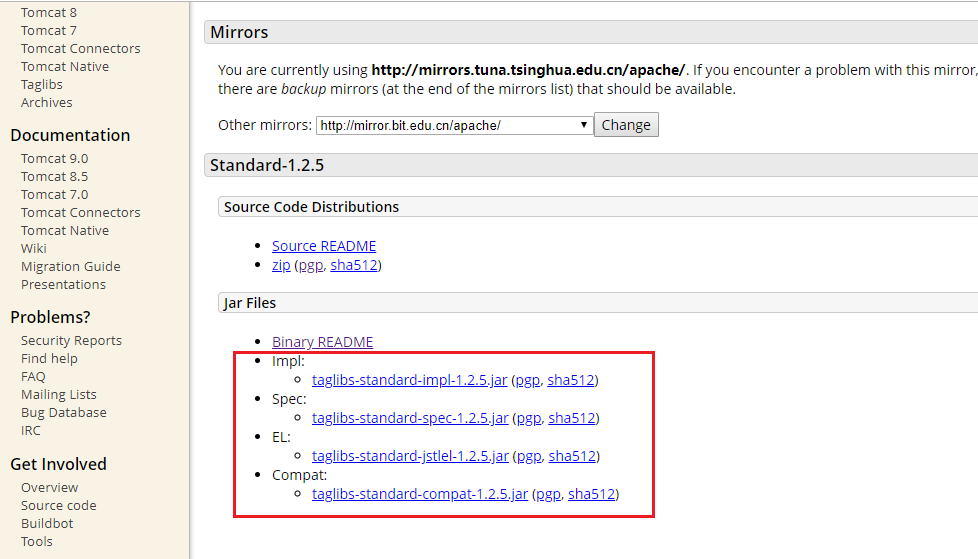Download taglibs-standard-jstlel-1.2.5.jar
The image size is (978, 559).
(410, 456)
